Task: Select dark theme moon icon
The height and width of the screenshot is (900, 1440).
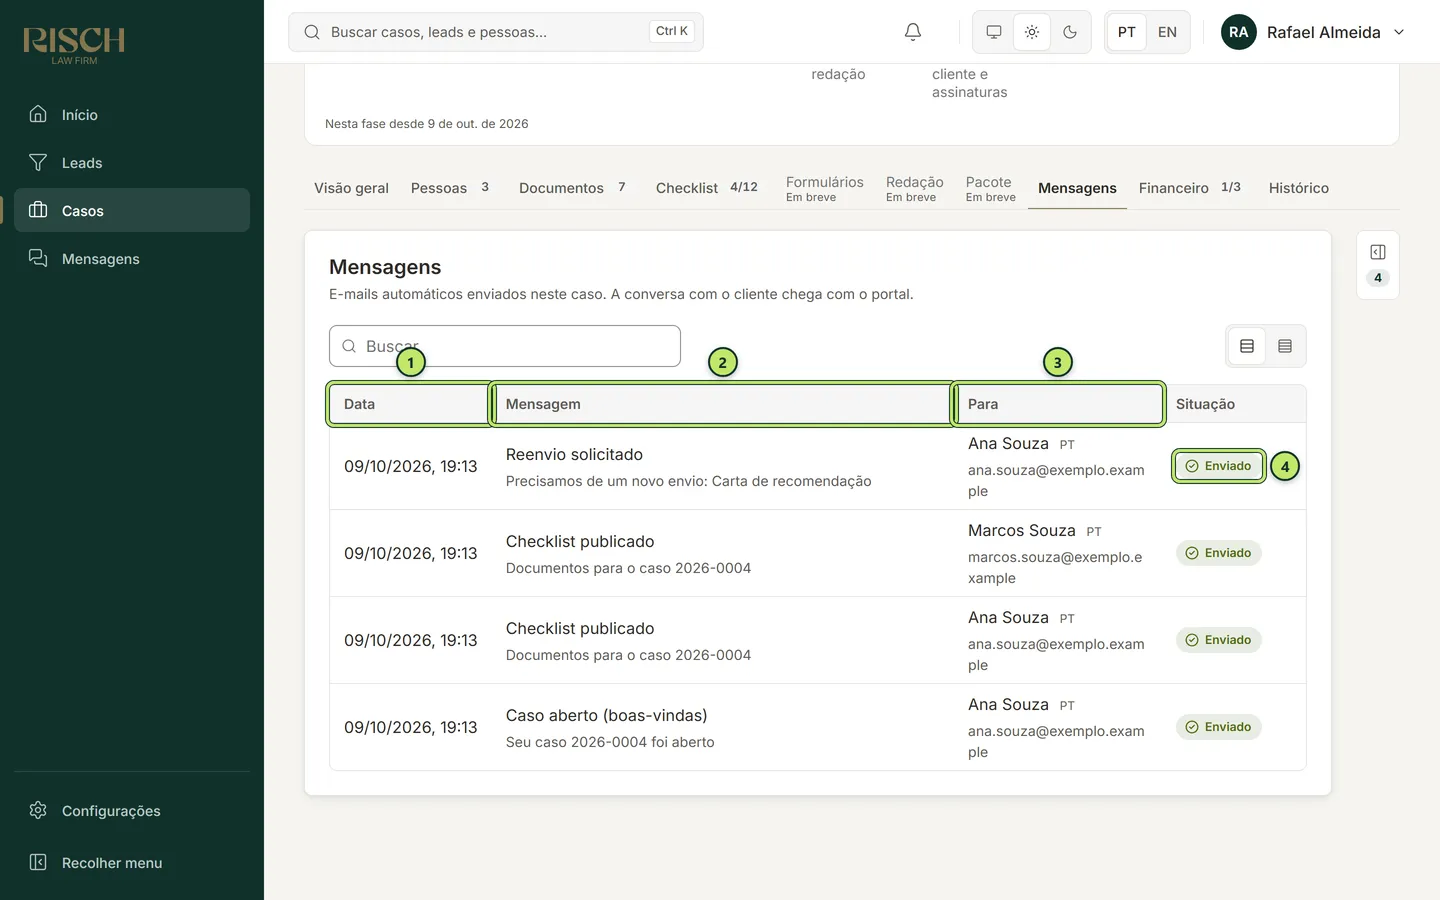Action: tap(1070, 32)
